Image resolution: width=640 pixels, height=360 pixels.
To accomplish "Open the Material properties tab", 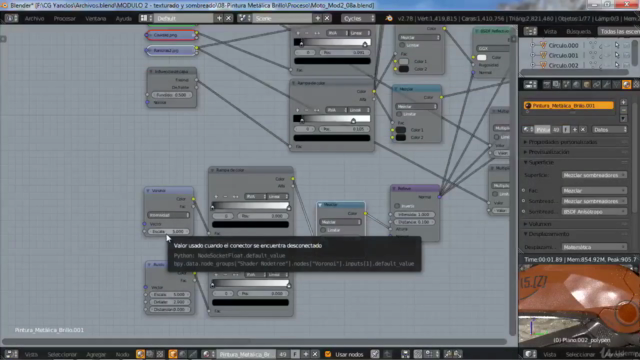I will (x=627, y=84).
